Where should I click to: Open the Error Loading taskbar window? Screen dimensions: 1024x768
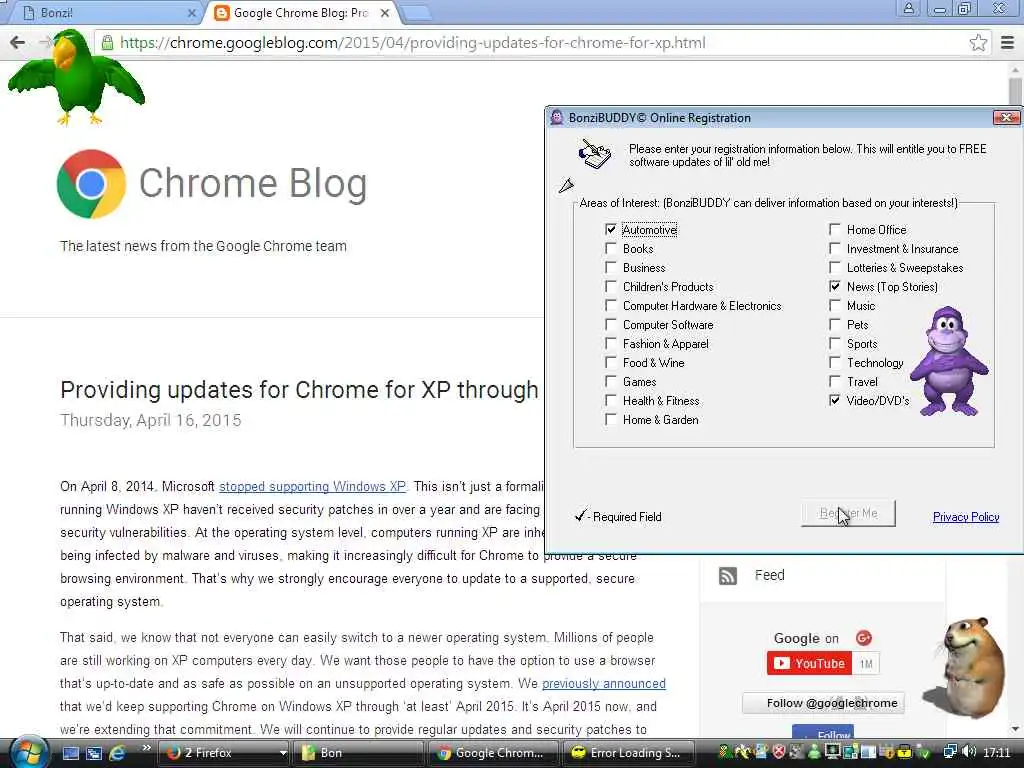tap(628, 753)
